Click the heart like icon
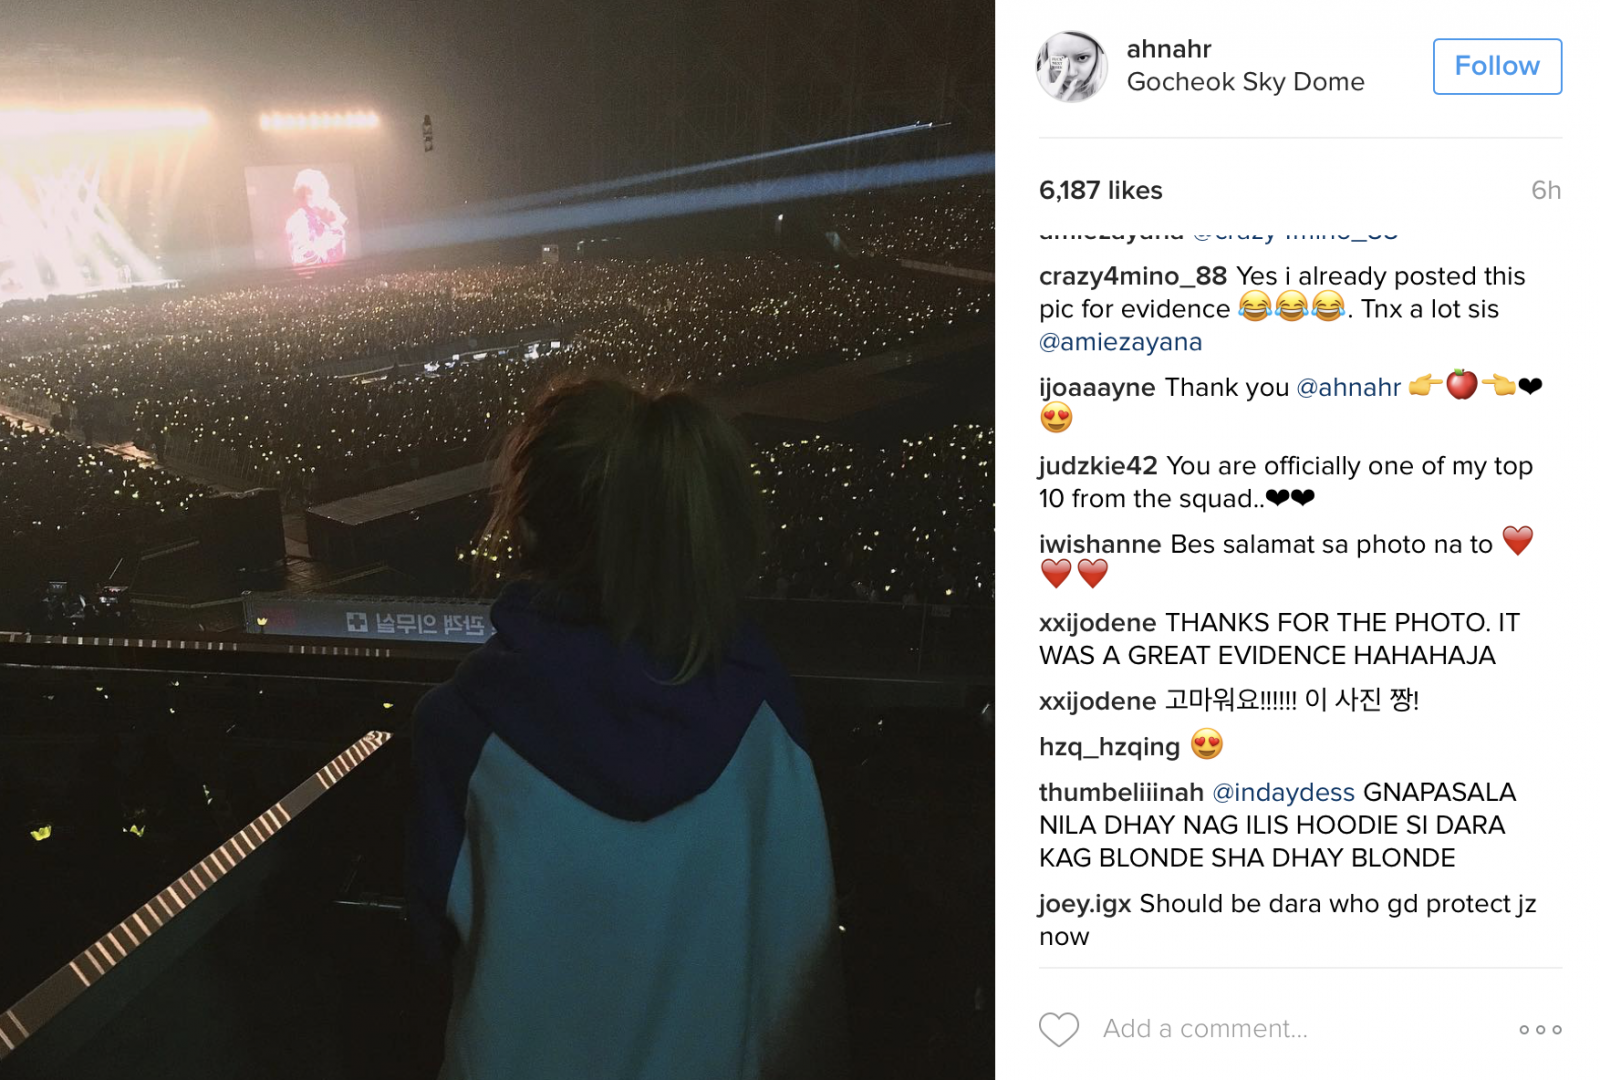This screenshot has height=1080, width=1600. pyautogui.click(x=1058, y=1029)
